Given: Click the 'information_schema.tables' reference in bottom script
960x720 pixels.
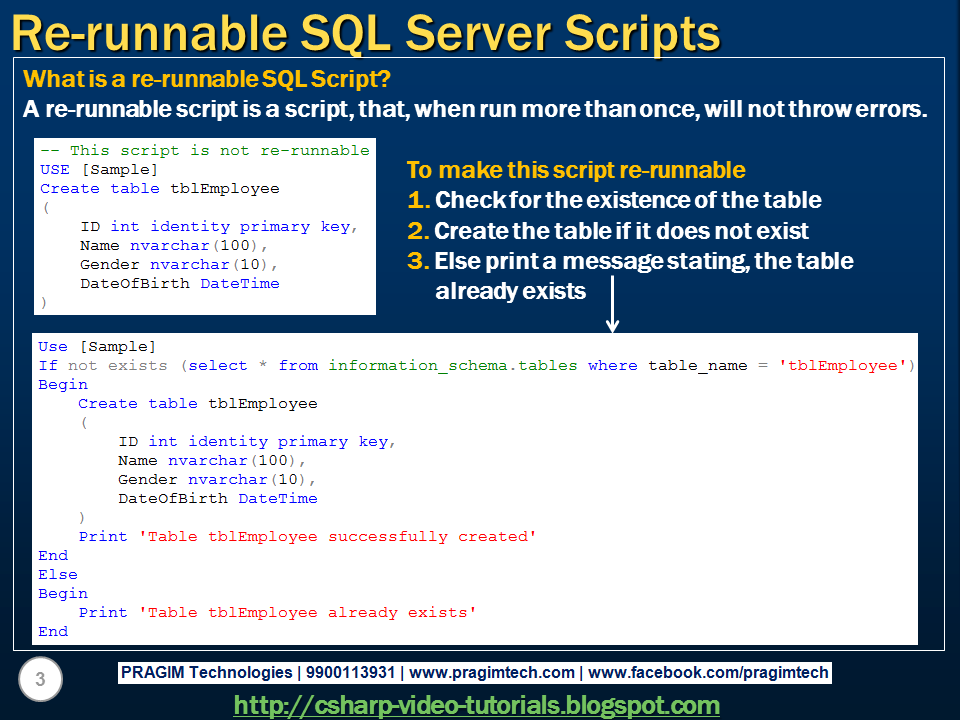Looking at the screenshot, I should (448, 365).
